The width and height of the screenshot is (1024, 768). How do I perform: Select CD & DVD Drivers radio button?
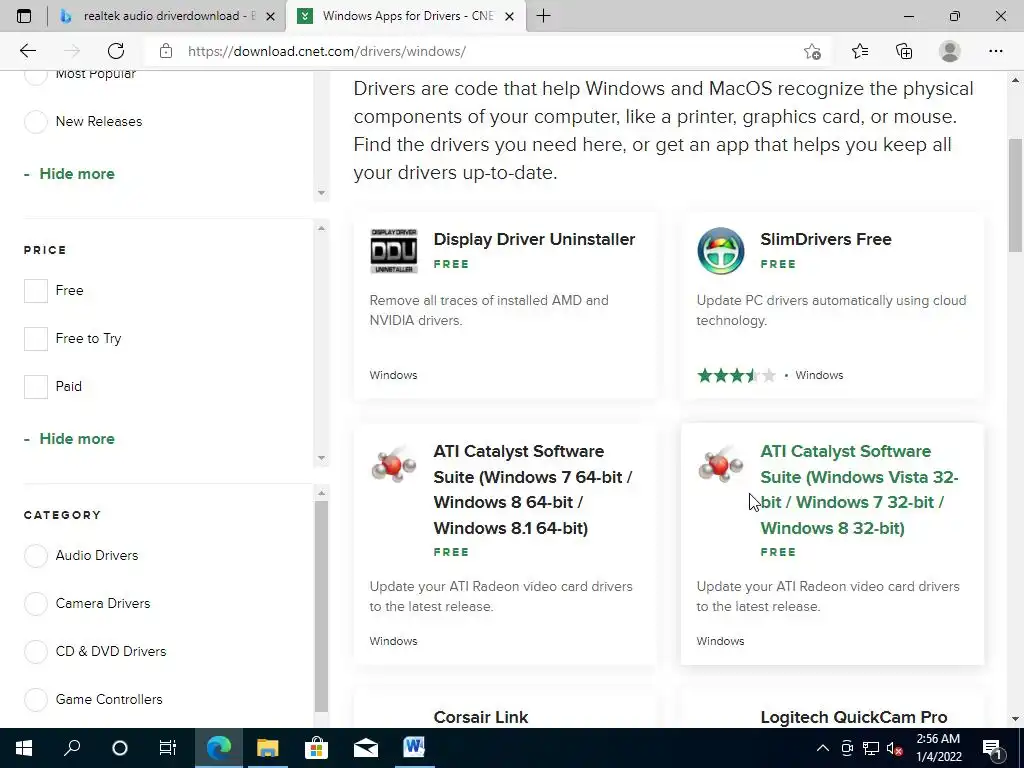click(x=36, y=652)
